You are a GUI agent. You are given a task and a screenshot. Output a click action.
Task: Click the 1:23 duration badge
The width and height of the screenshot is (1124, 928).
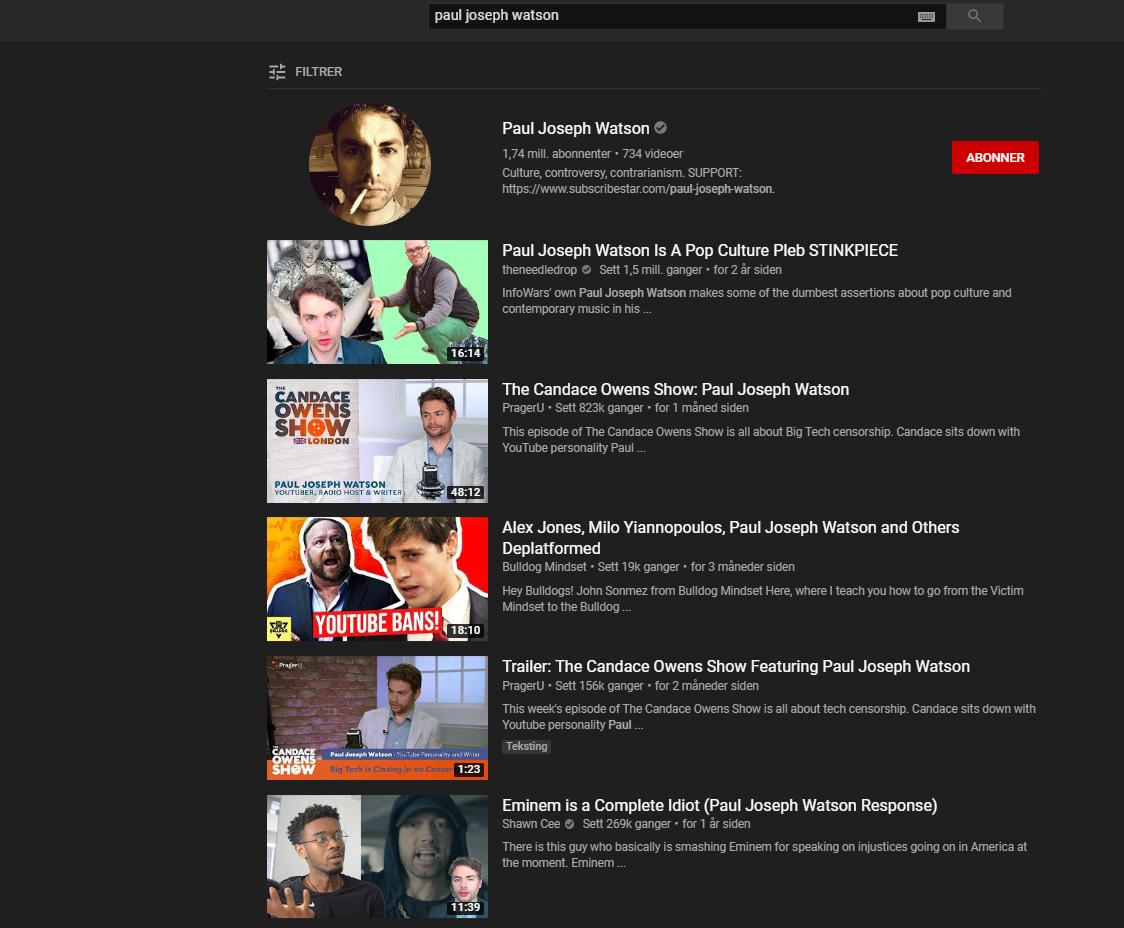click(469, 770)
